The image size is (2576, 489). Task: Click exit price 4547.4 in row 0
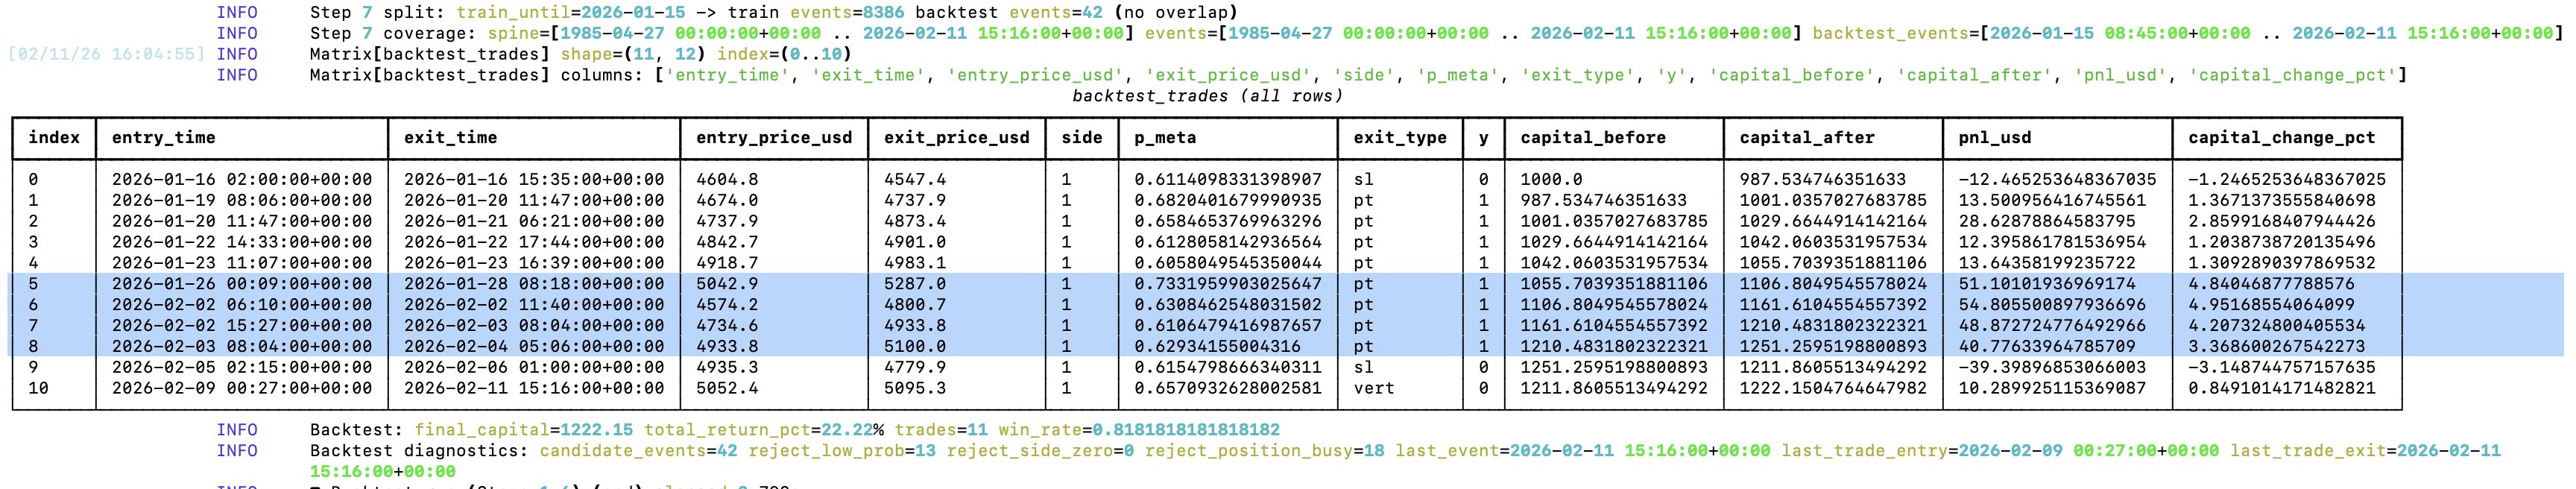click(x=914, y=180)
